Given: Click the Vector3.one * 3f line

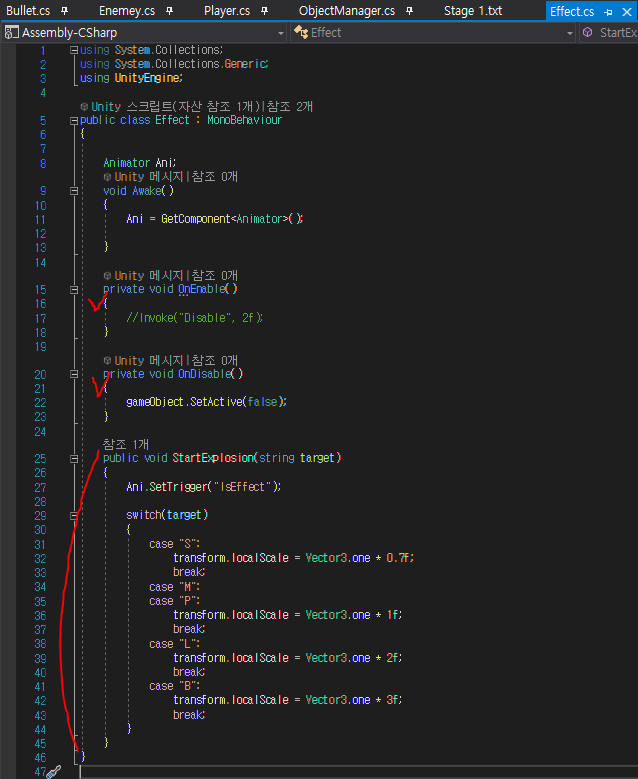Looking at the screenshot, I should [x=288, y=700].
